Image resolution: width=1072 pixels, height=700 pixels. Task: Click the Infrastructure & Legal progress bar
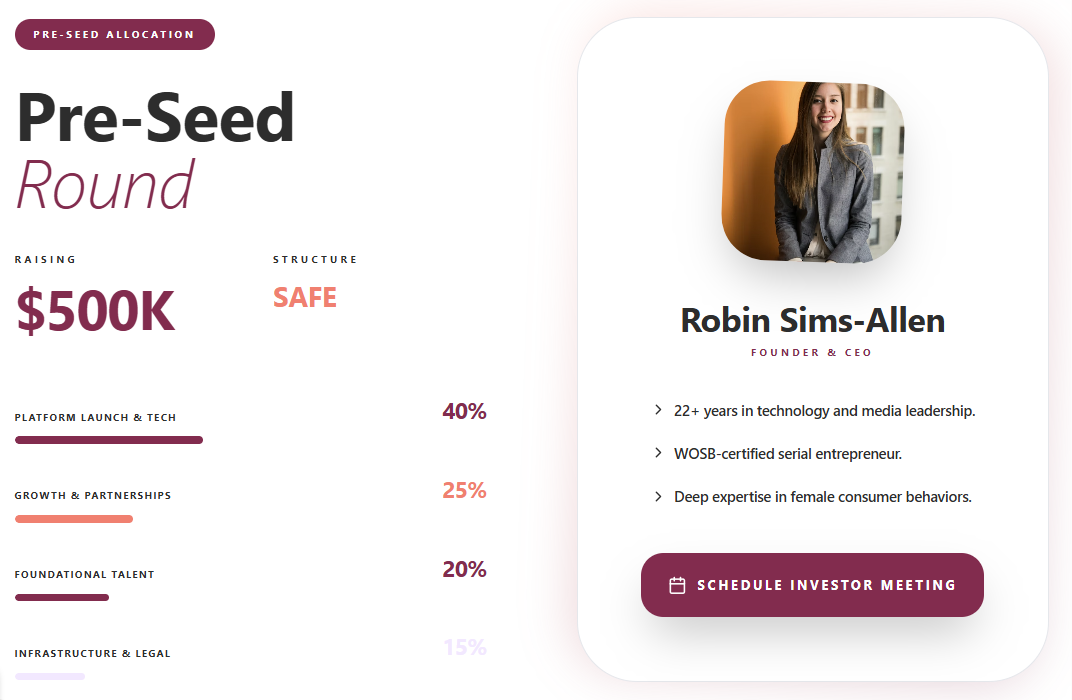pyautogui.click(x=50, y=677)
